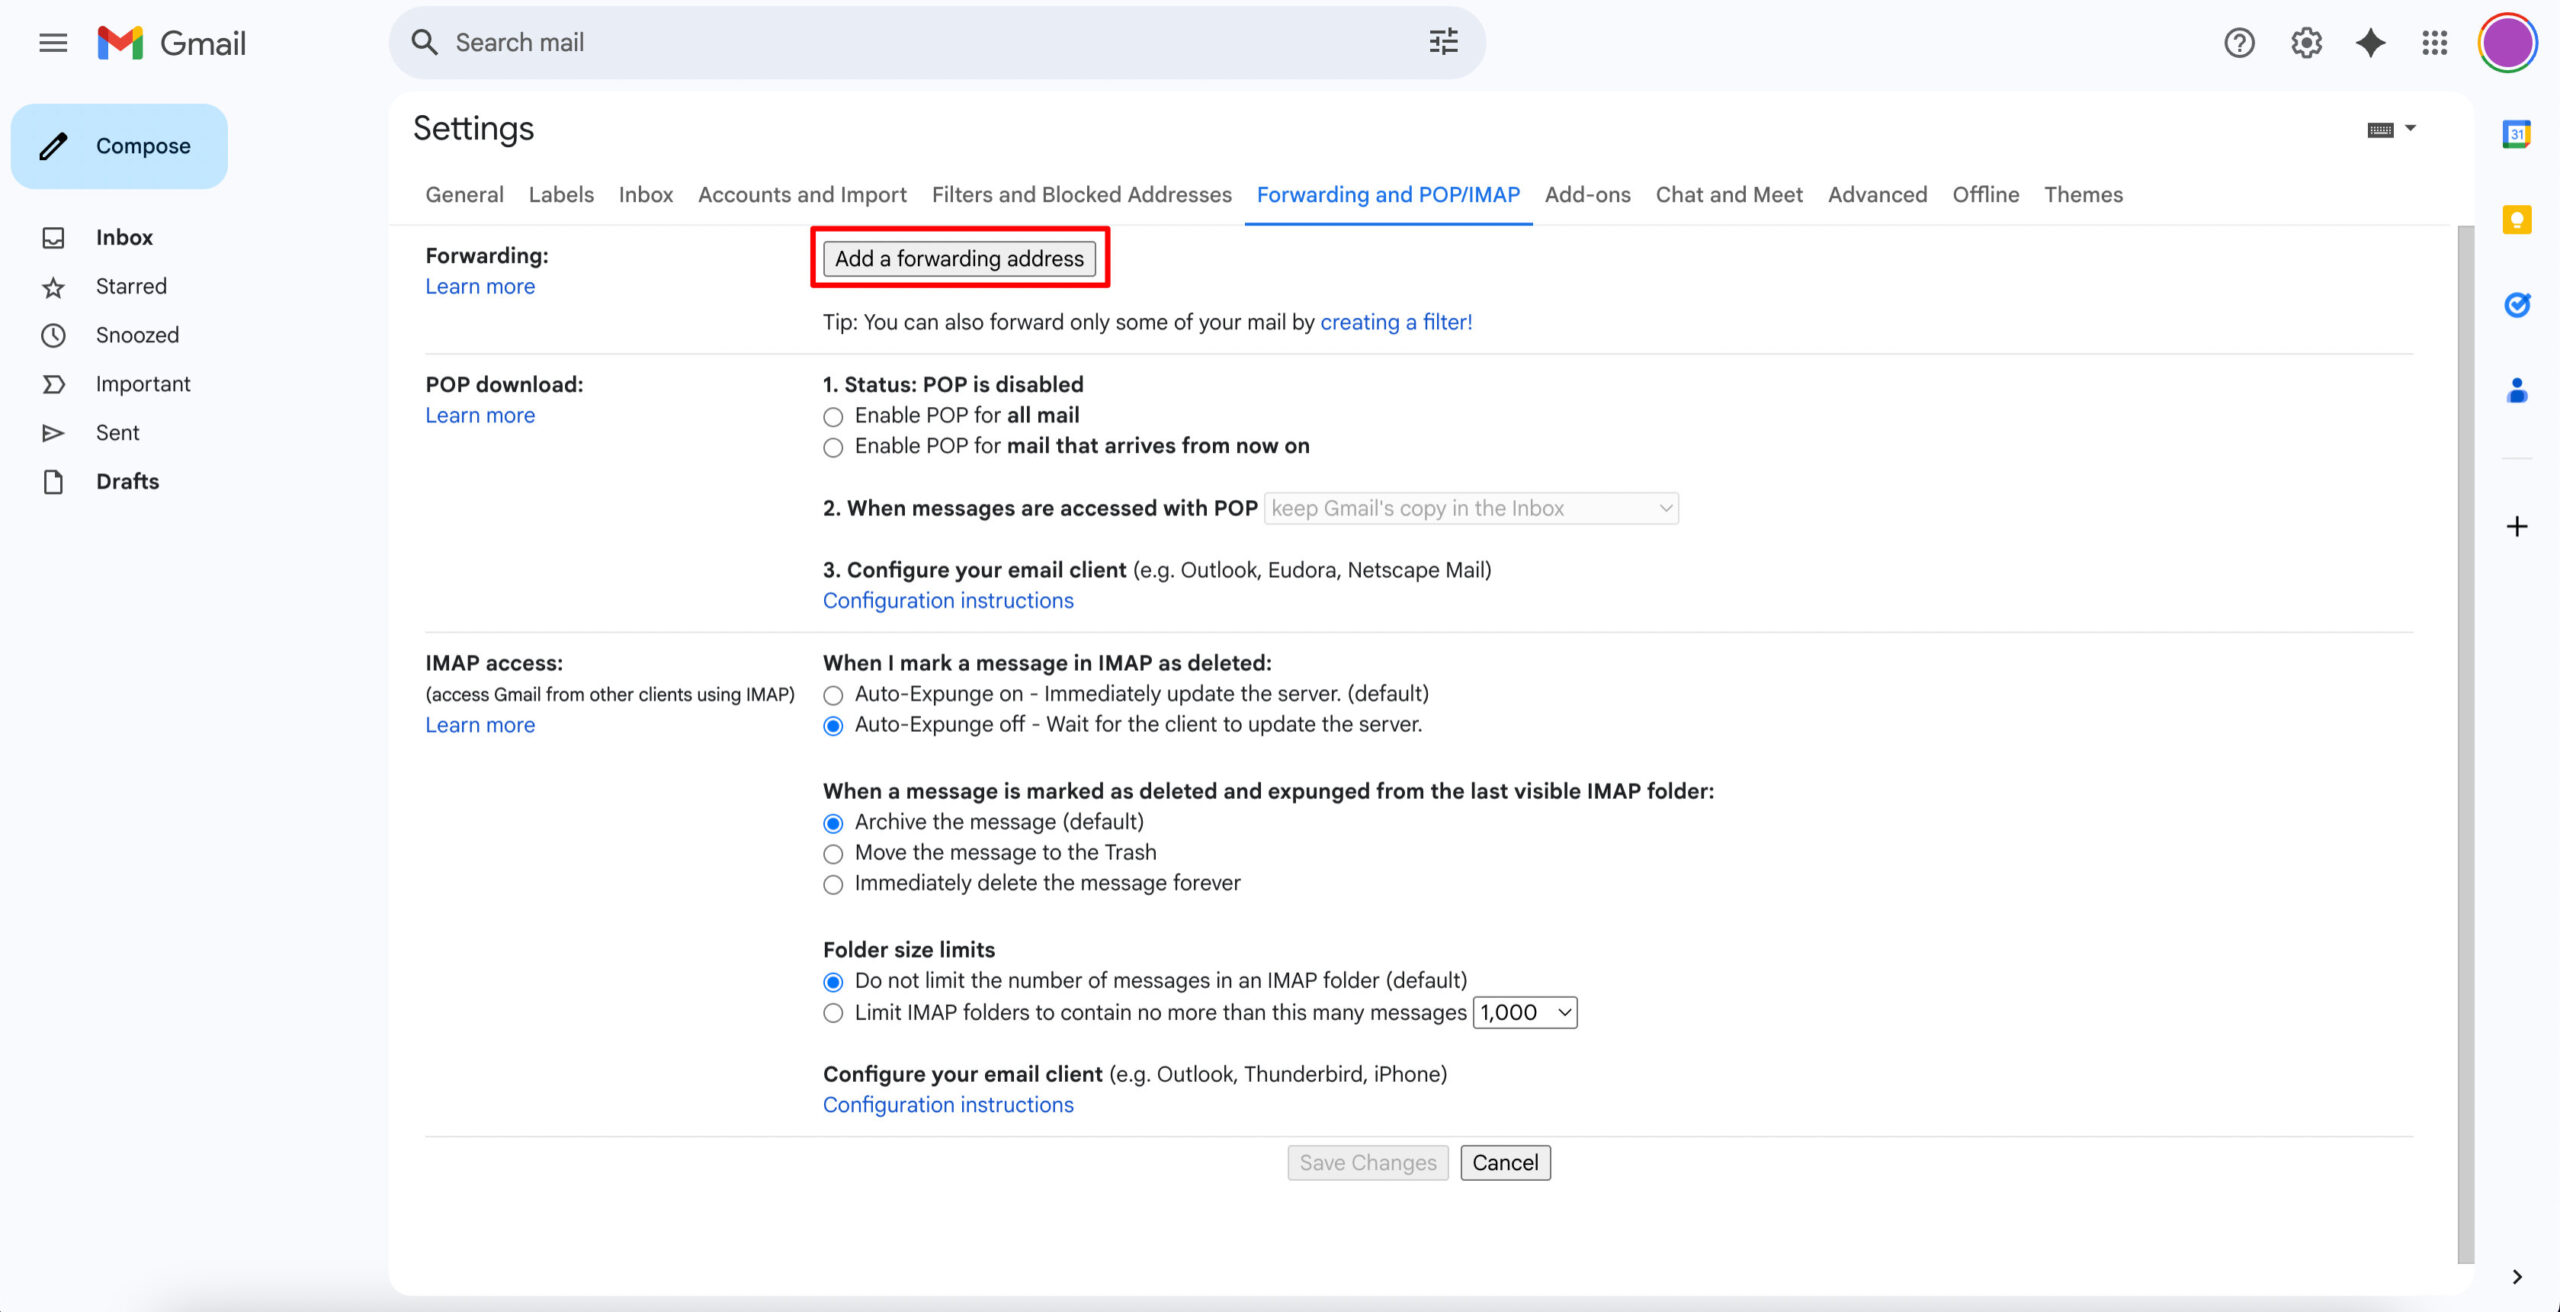2560x1312 pixels.
Task: Click the Compose pencil icon
Action: [53, 146]
